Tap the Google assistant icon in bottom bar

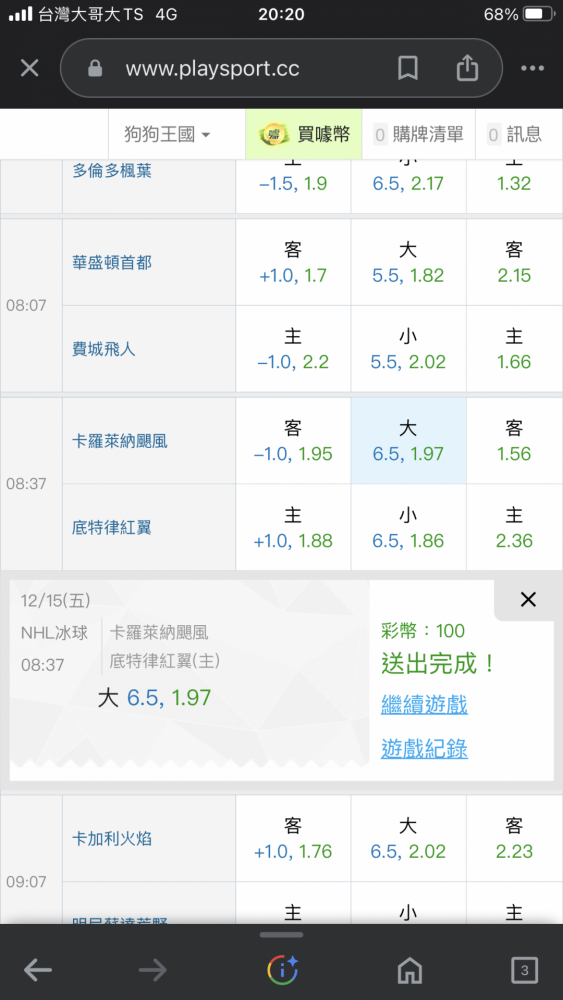(x=282, y=971)
